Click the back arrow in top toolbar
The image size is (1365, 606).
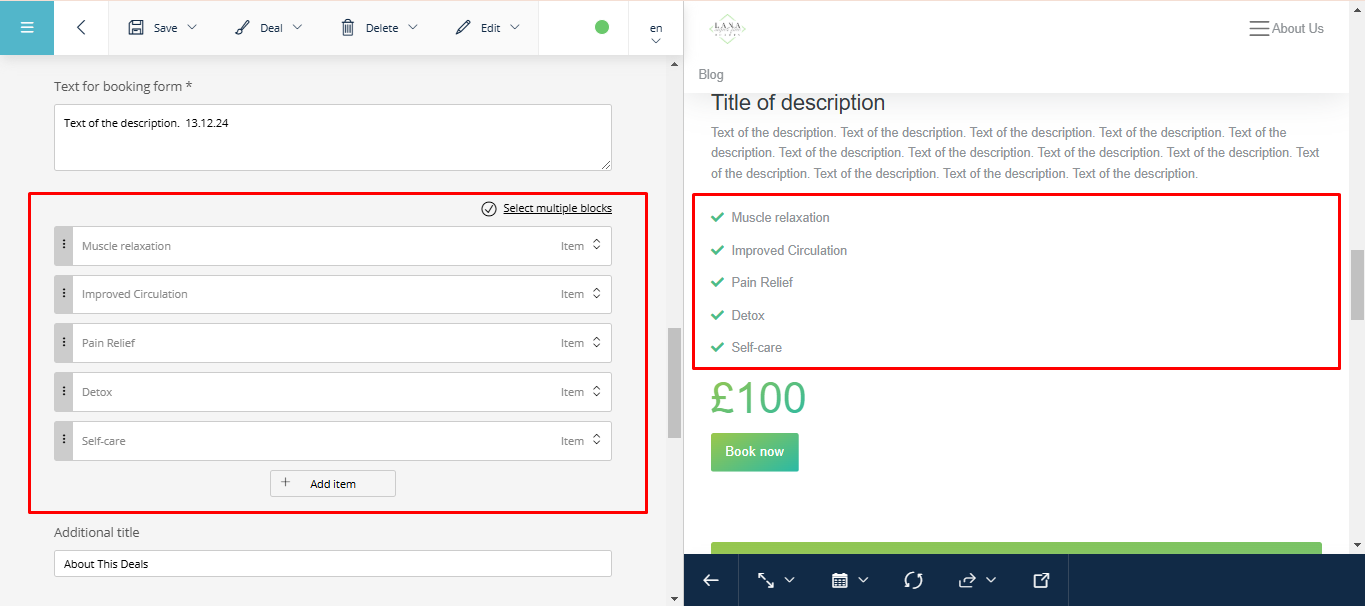(81, 28)
